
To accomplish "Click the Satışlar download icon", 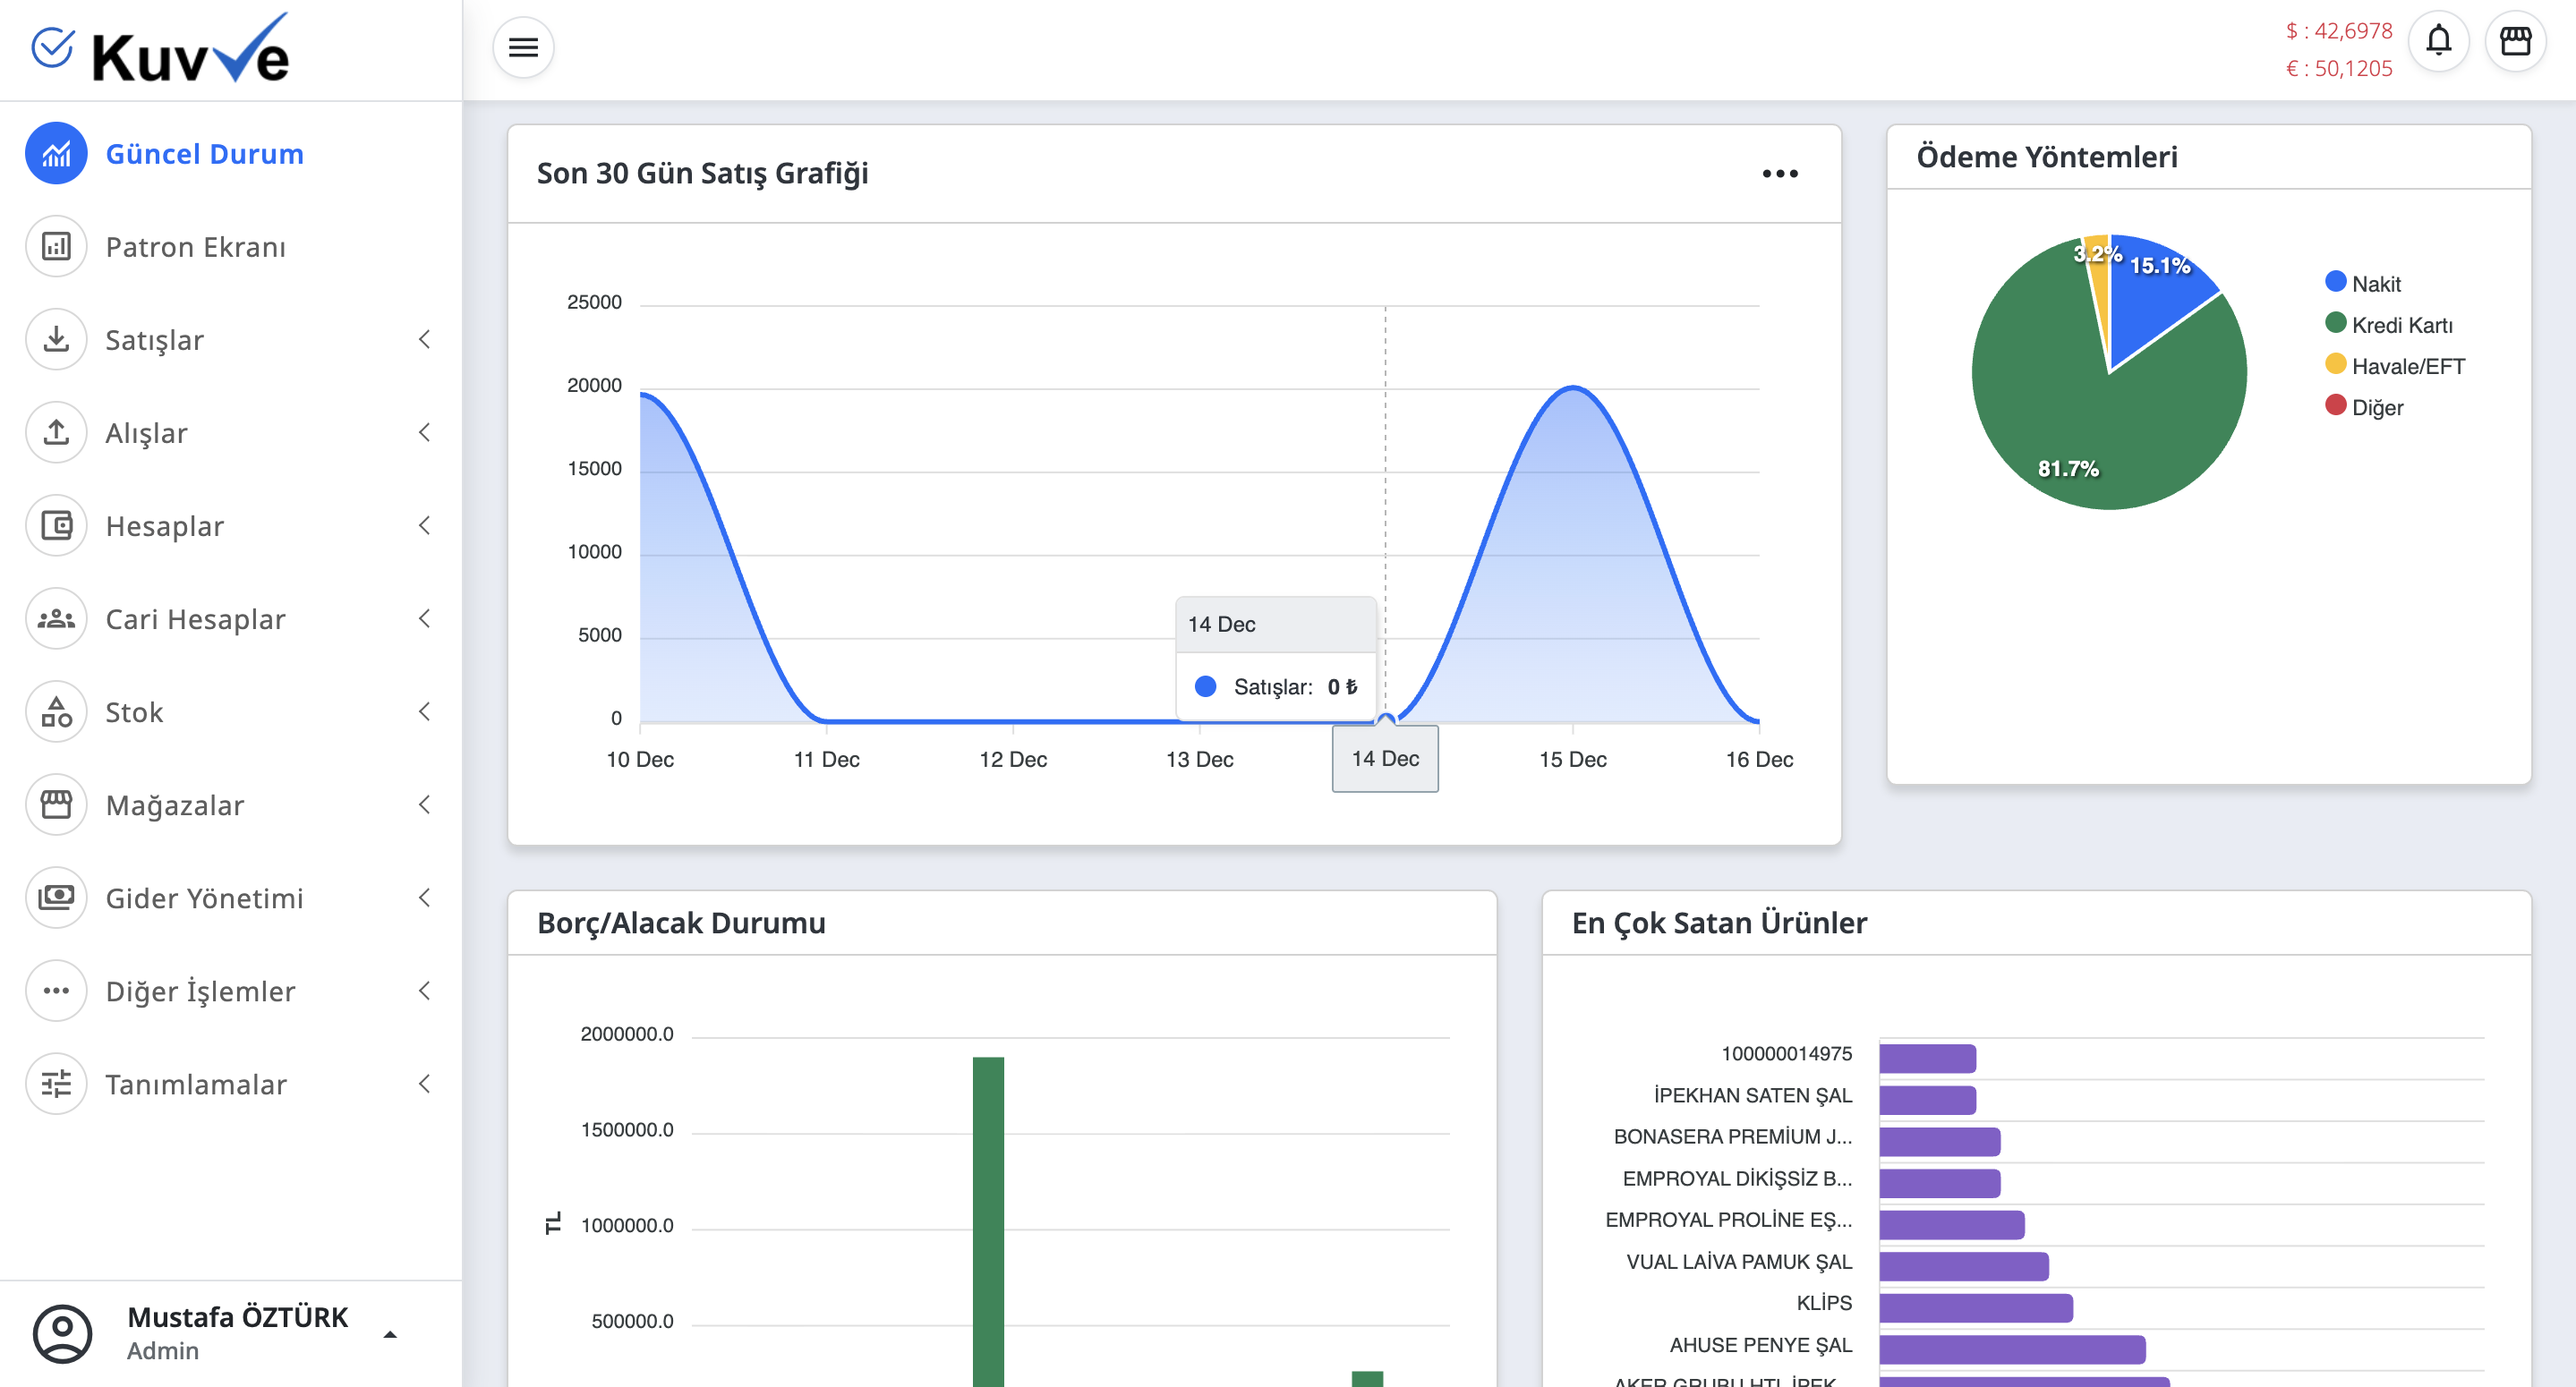I will pyautogui.click(x=56, y=339).
